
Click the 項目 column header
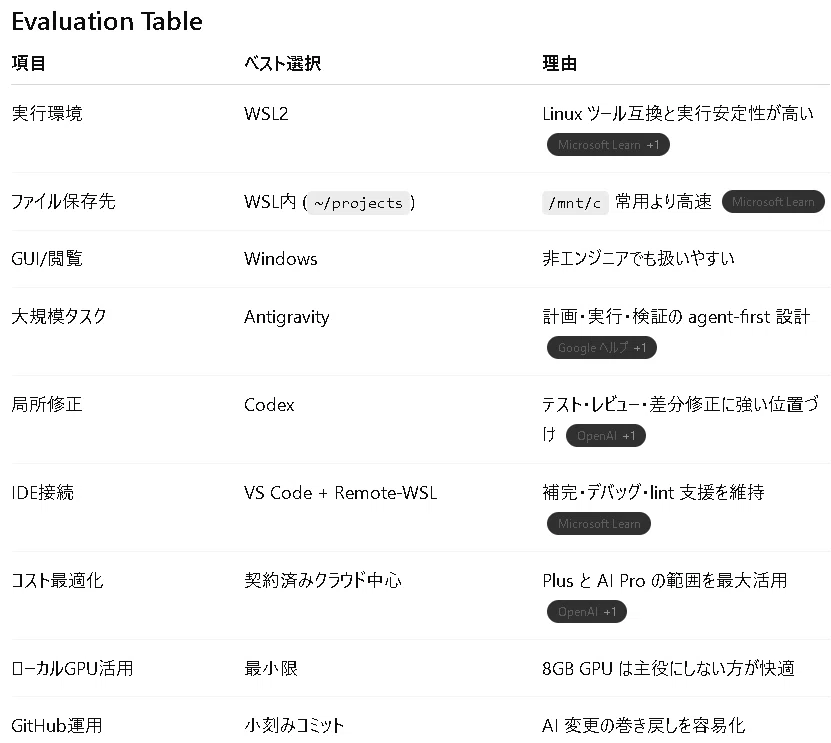[29, 64]
